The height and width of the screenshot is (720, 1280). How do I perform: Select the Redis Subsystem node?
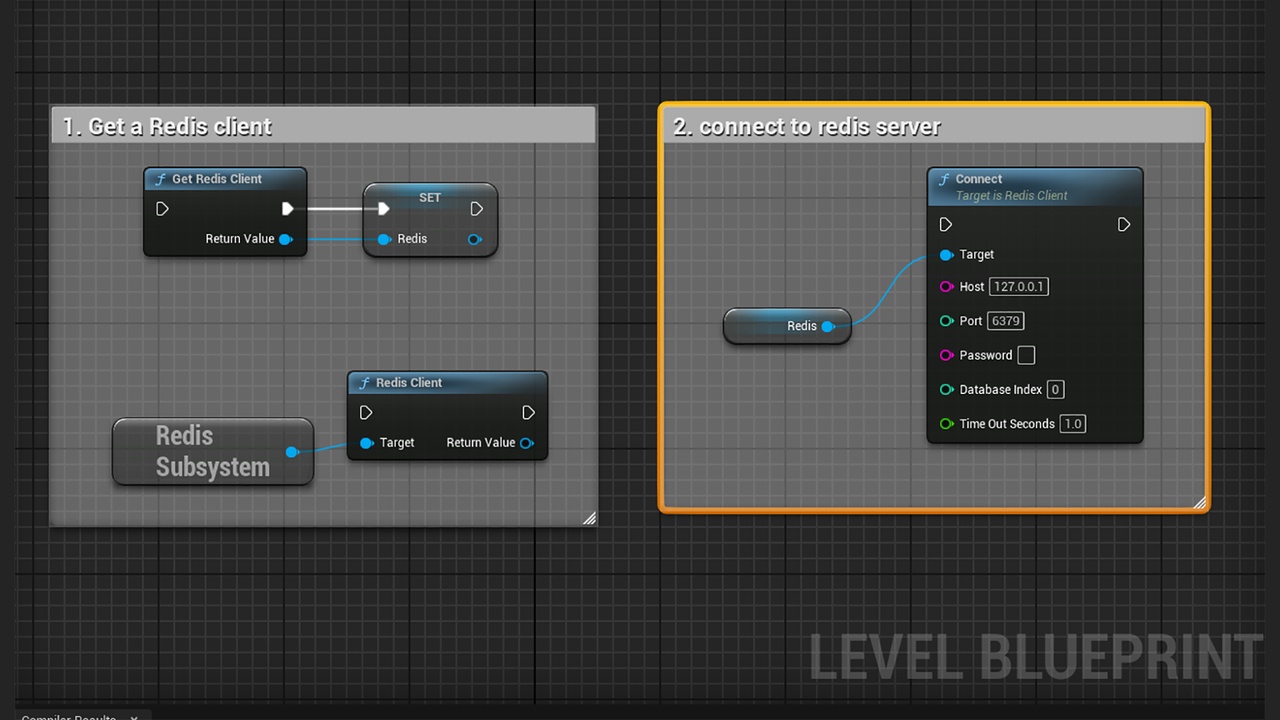tap(213, 452)
